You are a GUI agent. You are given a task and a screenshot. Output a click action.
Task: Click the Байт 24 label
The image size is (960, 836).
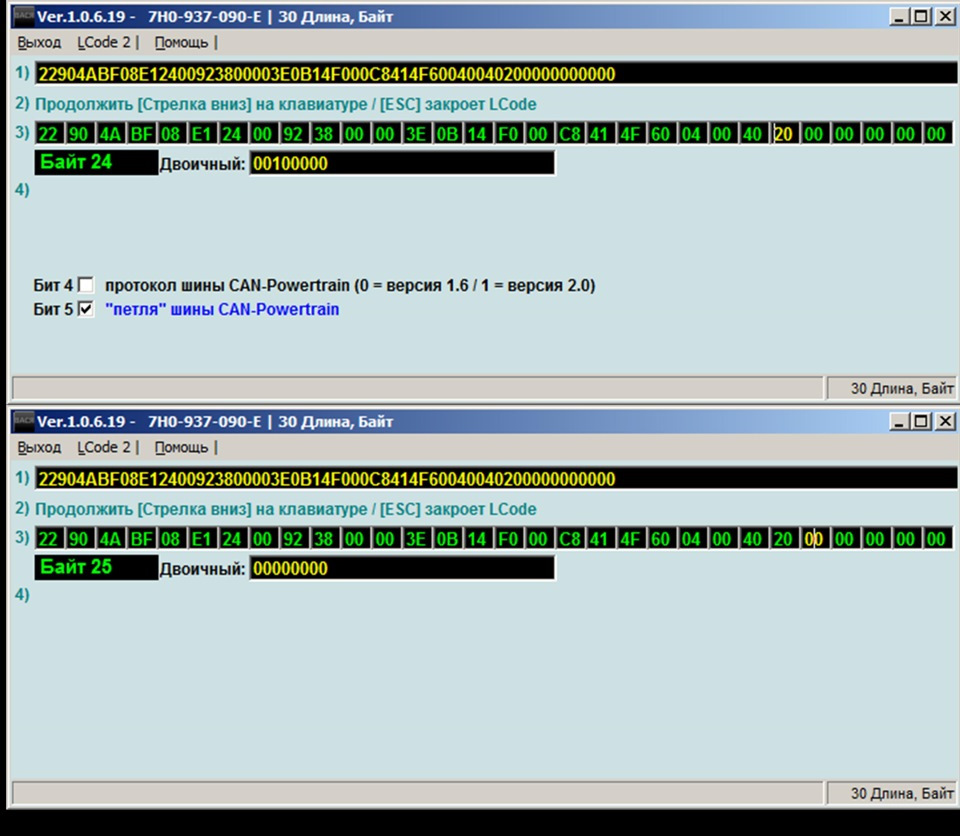[x=96, y=162]
